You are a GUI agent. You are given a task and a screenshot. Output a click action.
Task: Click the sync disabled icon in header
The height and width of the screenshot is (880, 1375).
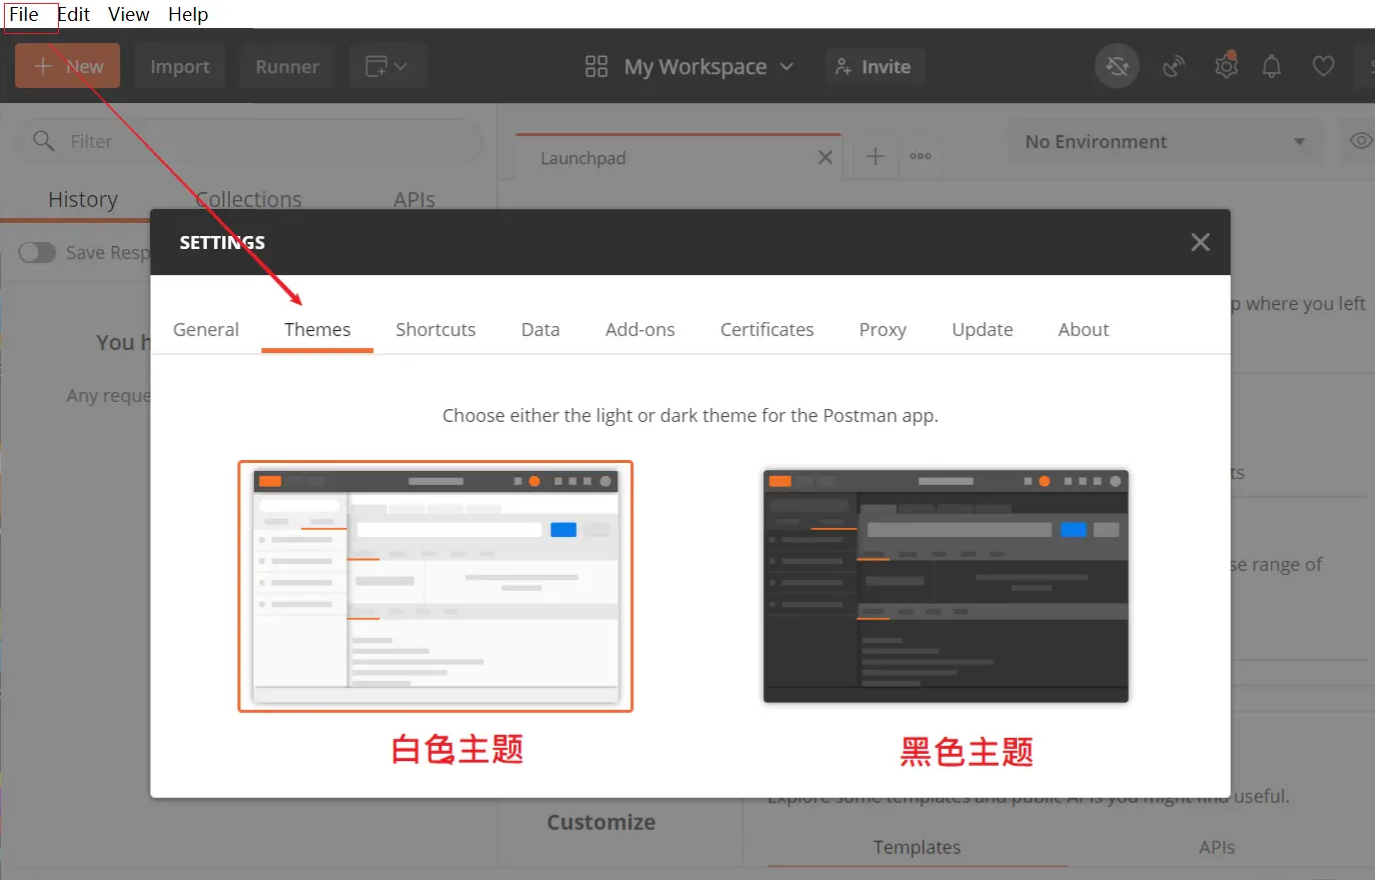tap(1116, 65)
